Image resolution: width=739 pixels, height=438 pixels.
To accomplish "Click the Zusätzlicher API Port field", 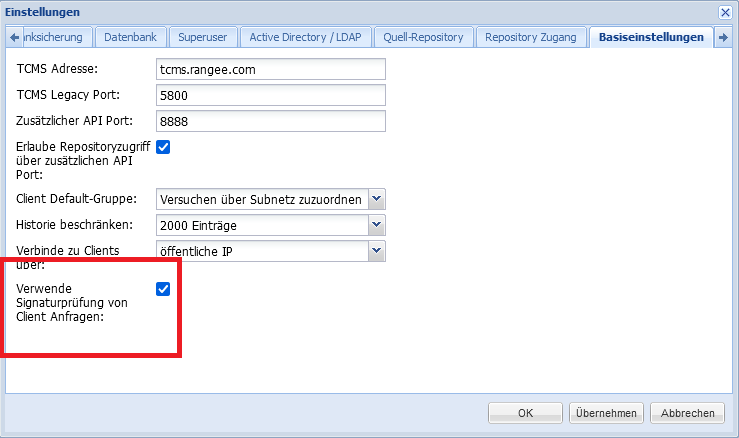I will [x=271, y=121].
